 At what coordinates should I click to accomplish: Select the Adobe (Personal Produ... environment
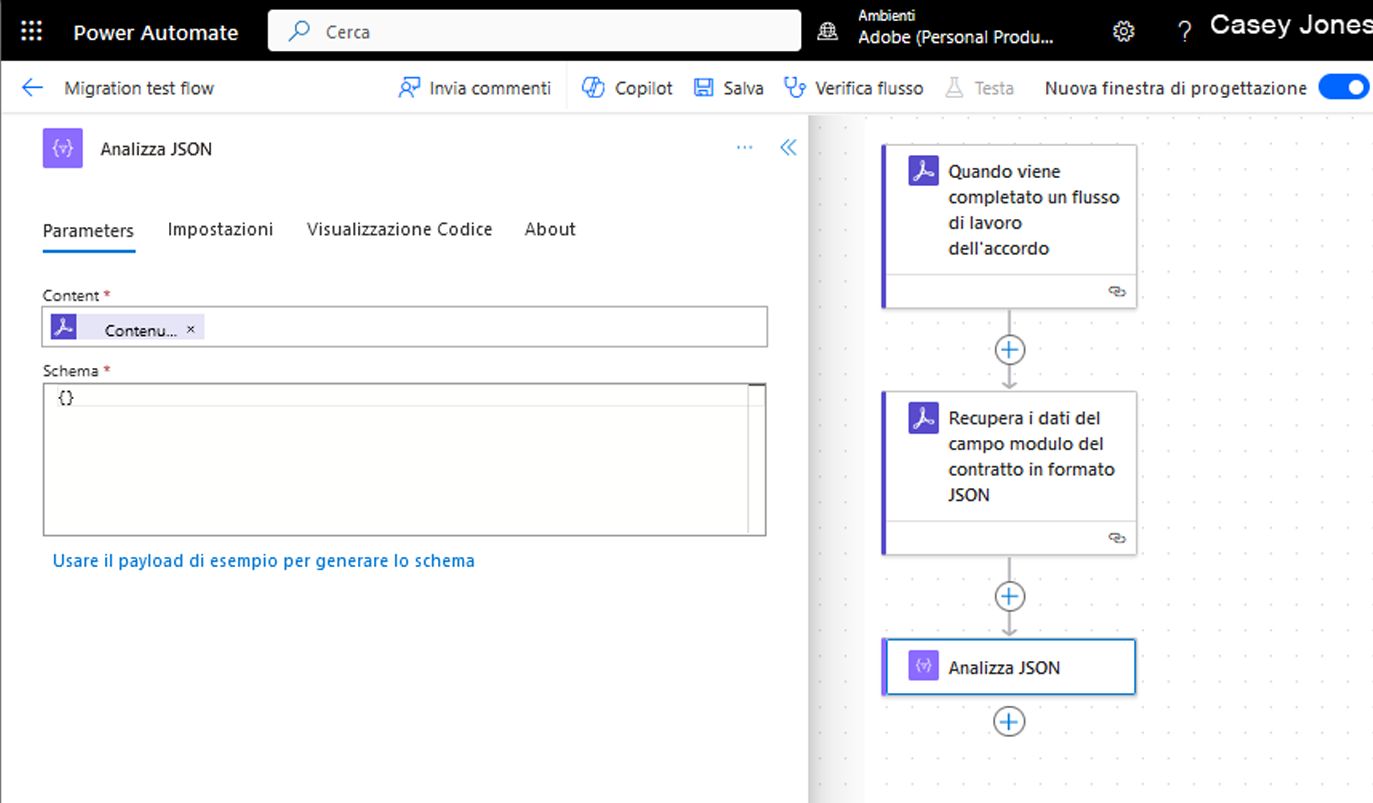click(x=955, y=38)
